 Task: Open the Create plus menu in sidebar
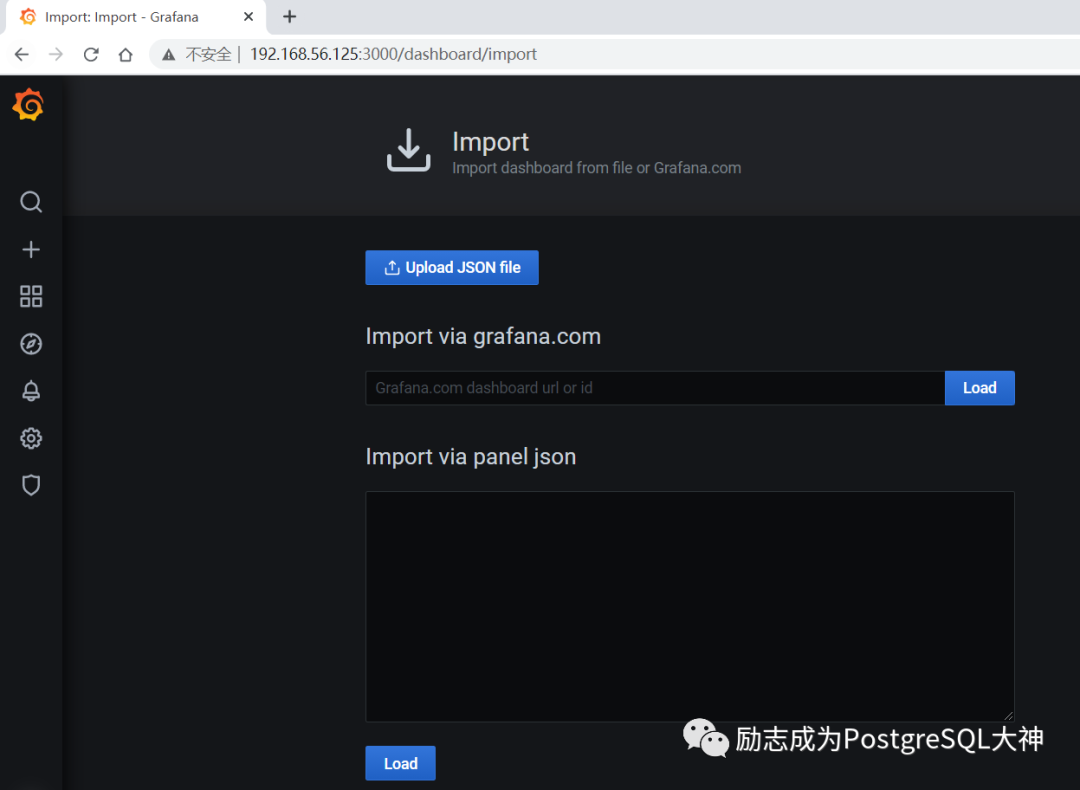(x=31, y=249)
